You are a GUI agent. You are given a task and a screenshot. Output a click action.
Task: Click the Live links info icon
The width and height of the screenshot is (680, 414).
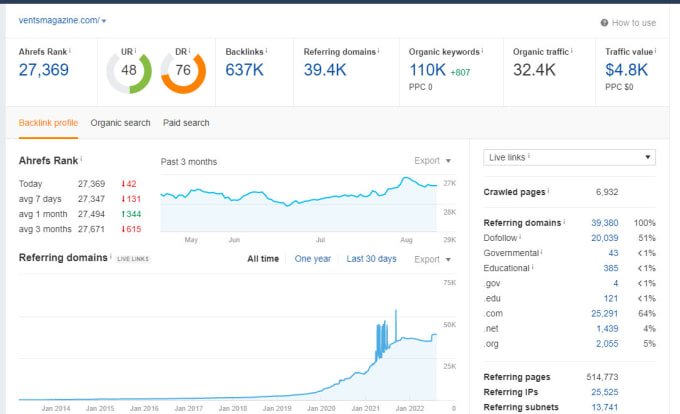529,156
